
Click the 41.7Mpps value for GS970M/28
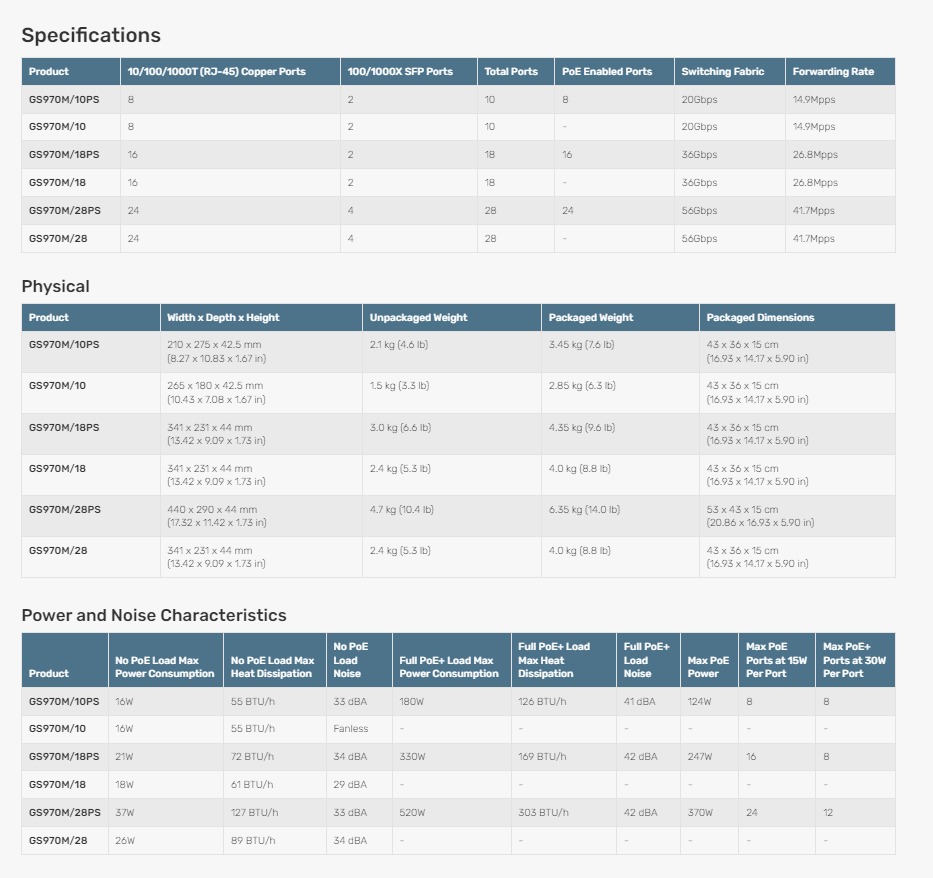pyautogui.click(x=813, y=239)
